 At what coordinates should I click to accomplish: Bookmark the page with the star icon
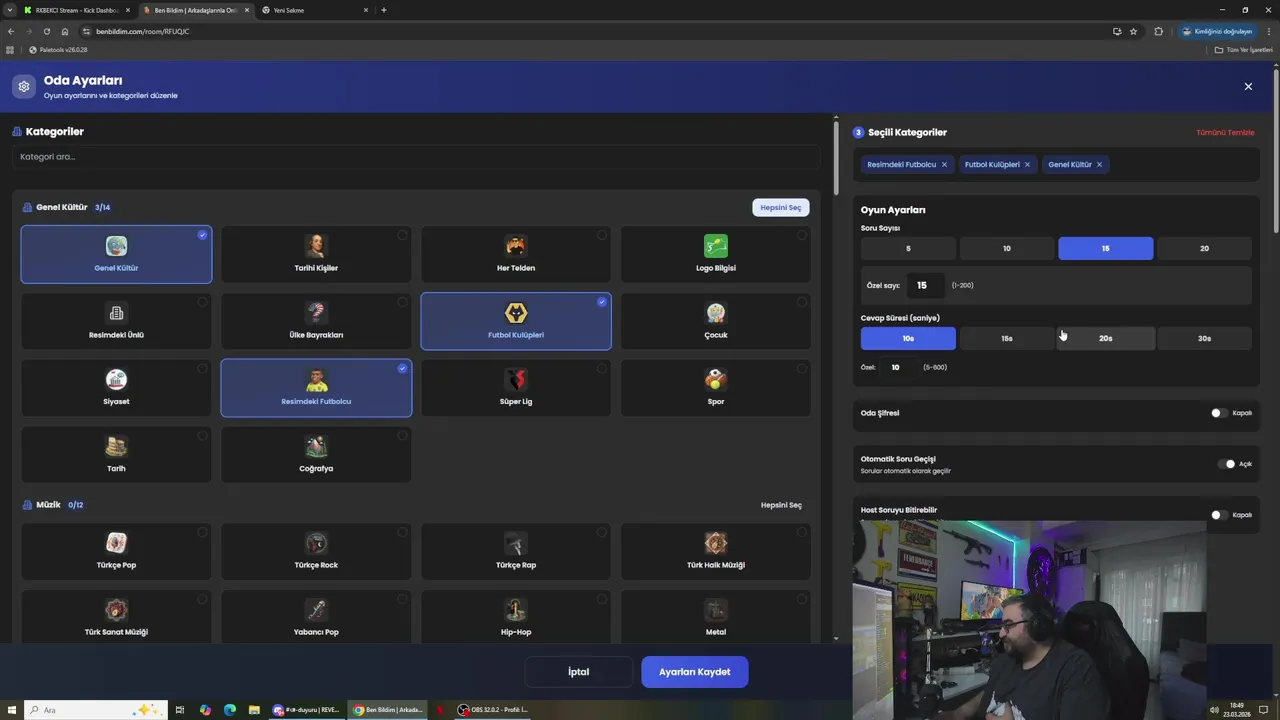pyautogui.click(x=1133, y=31)
